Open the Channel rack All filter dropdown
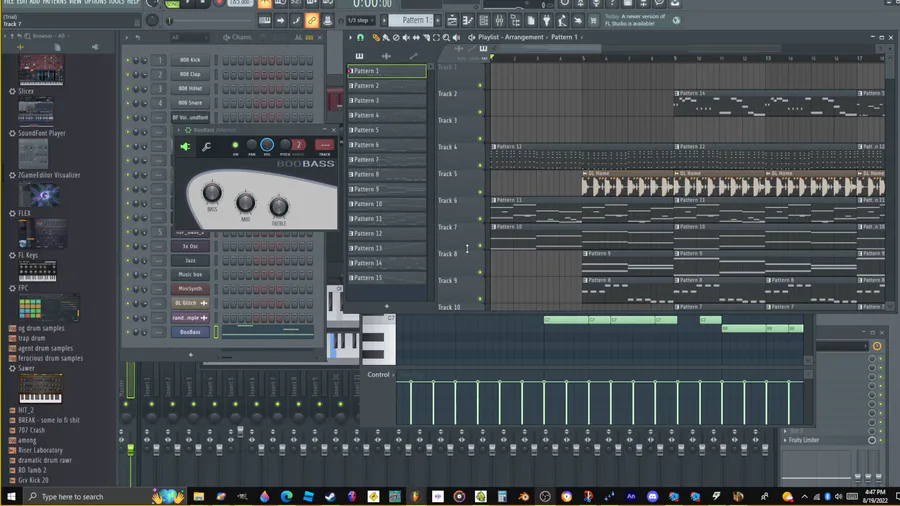This screenshot has width=900, height=506. coord(189,37)
